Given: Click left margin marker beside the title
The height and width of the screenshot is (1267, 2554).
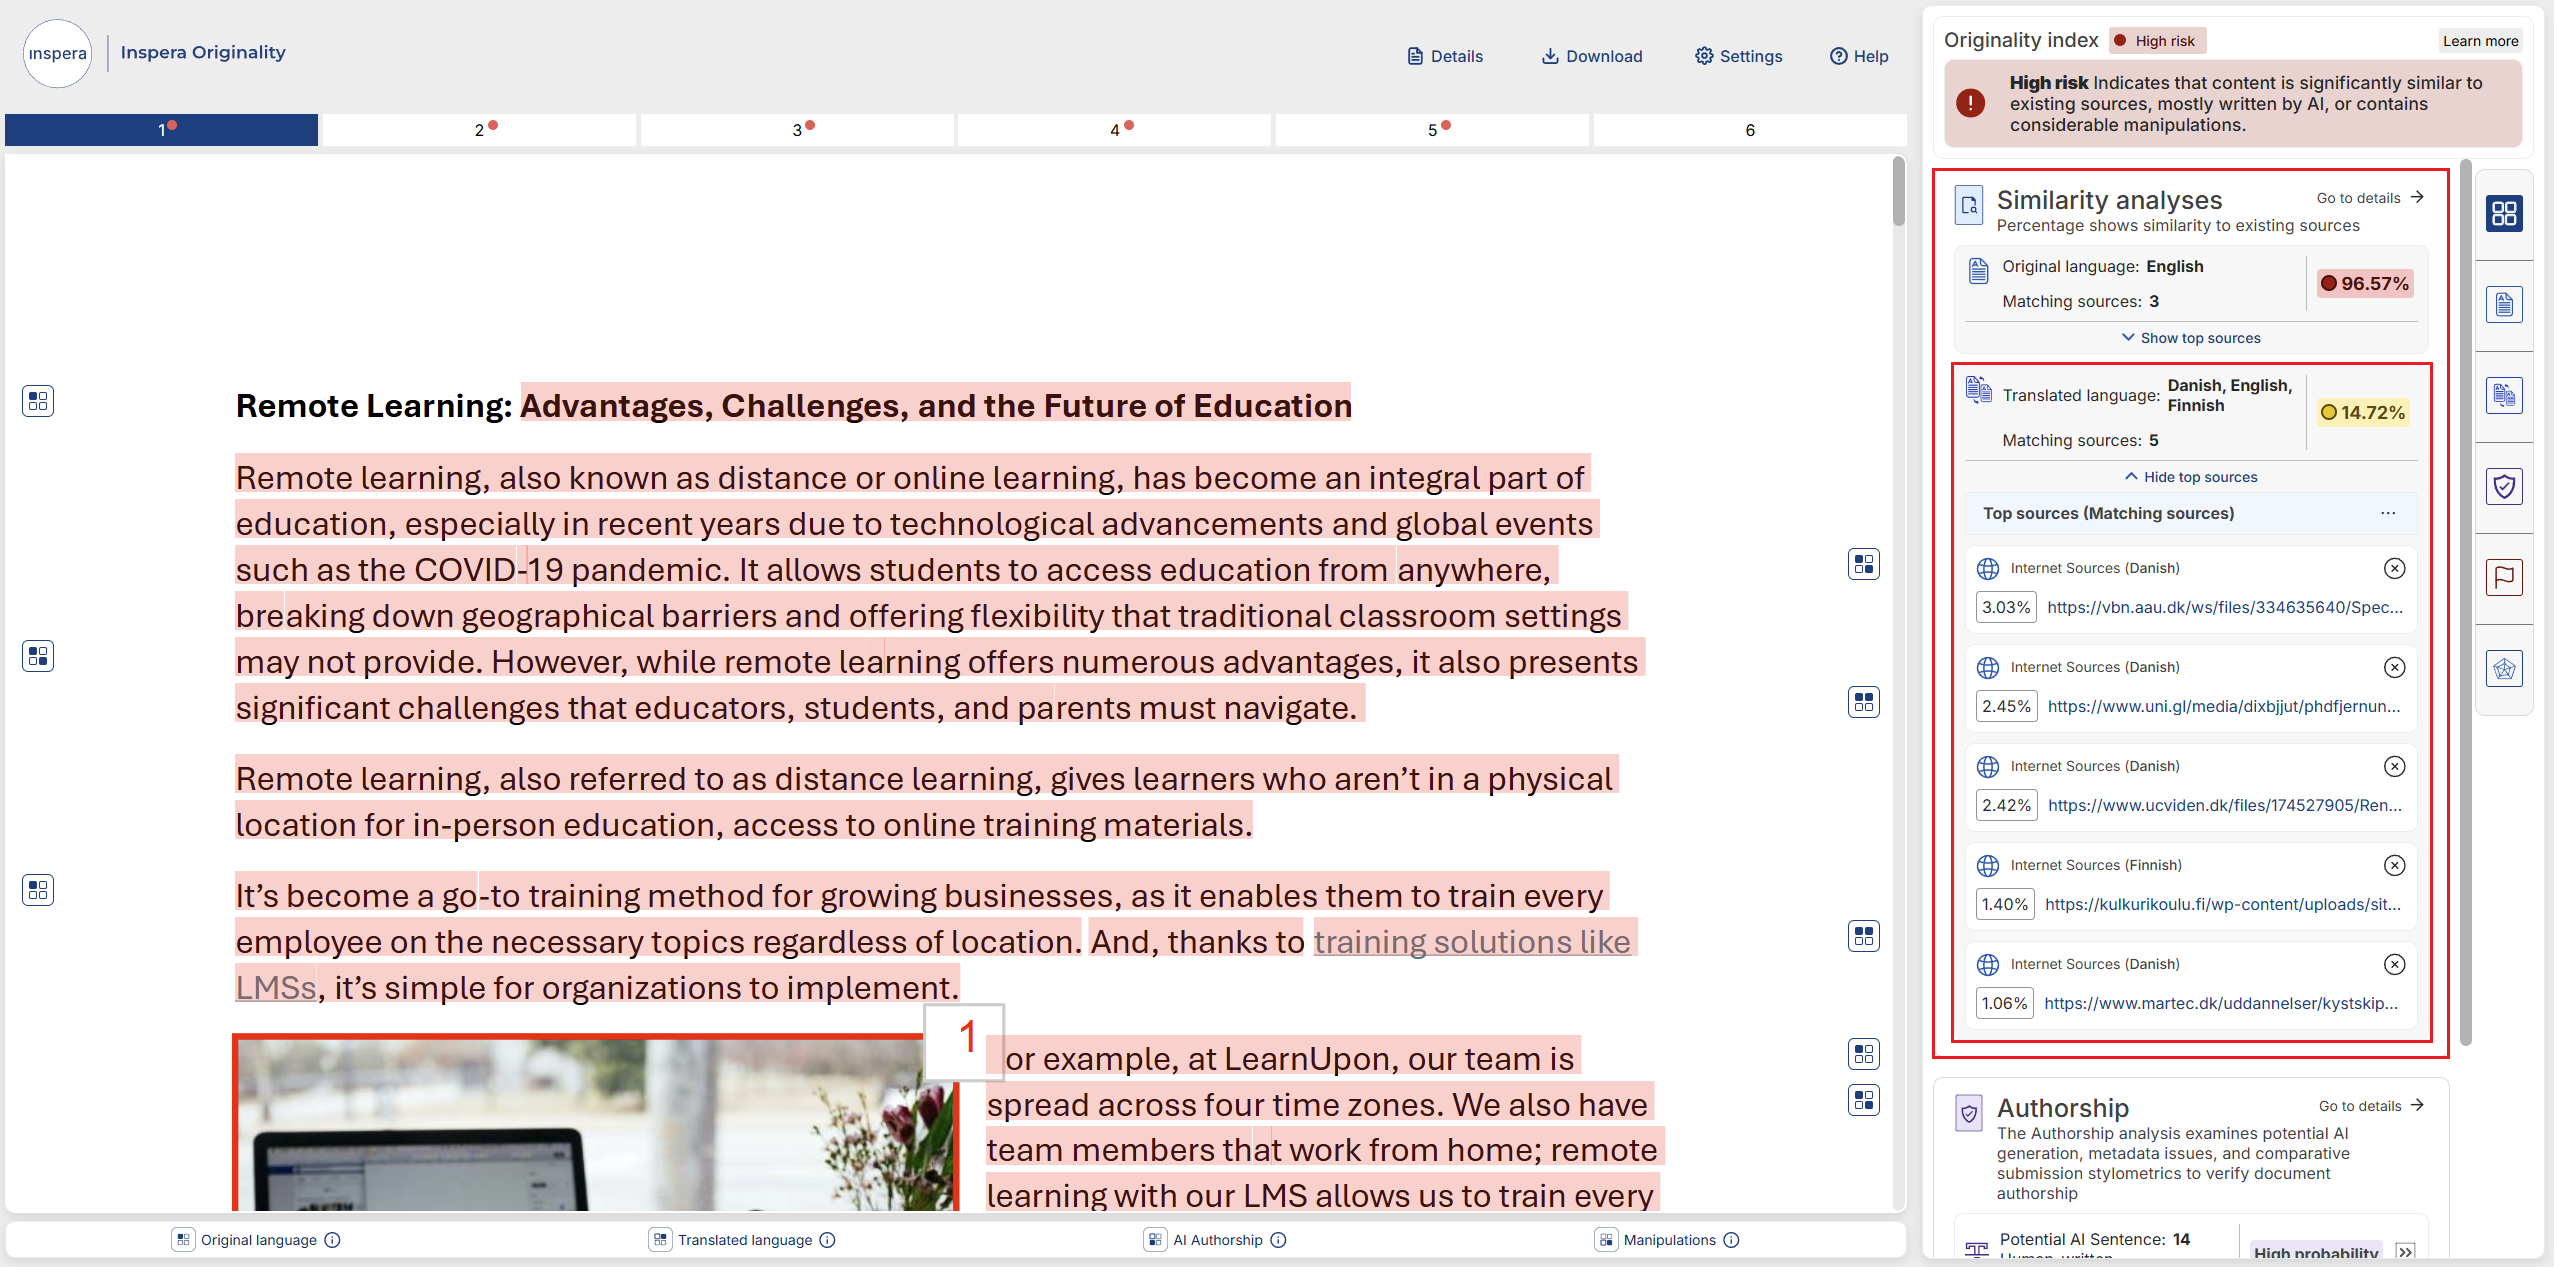Looking at the screenshot, I should 38,401.
